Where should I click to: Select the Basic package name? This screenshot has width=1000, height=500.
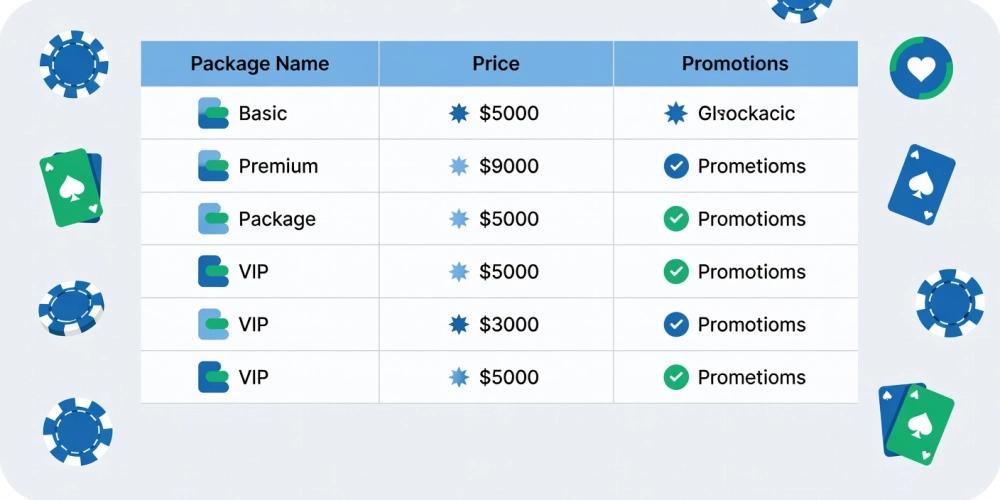click(x=263, y=114)
